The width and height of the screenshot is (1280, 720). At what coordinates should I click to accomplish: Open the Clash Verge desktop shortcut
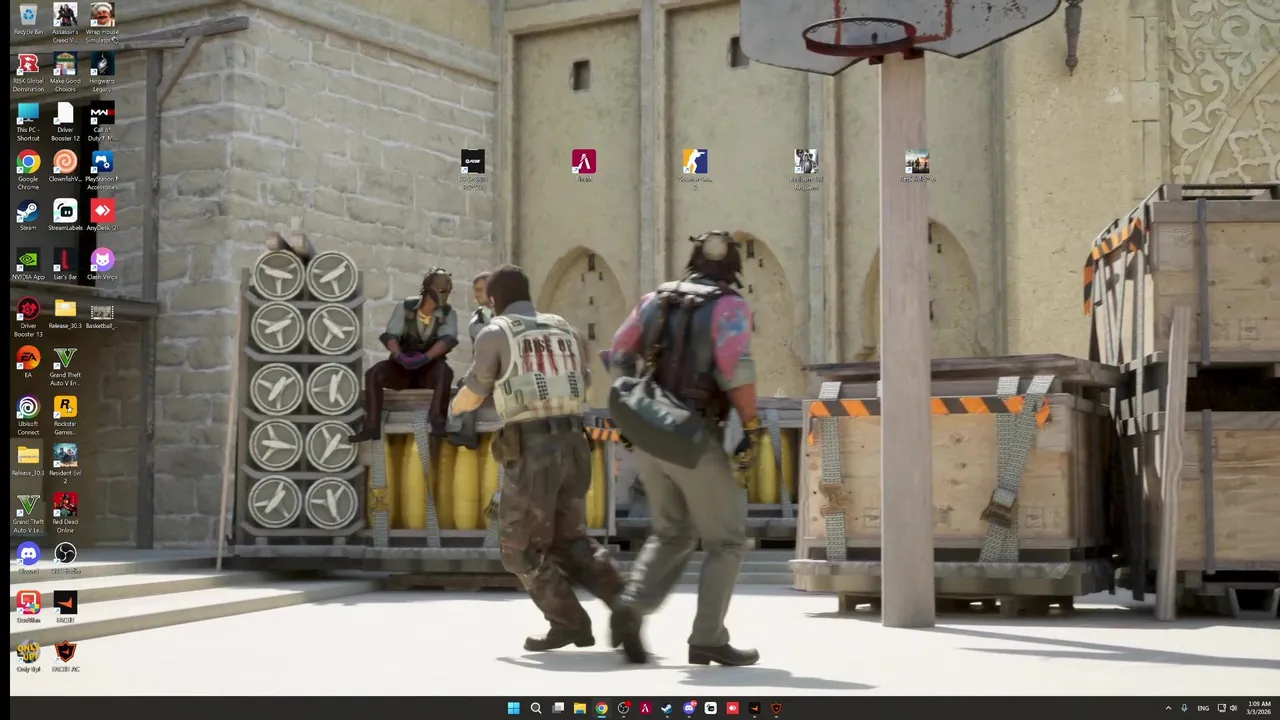click(102, 264)
